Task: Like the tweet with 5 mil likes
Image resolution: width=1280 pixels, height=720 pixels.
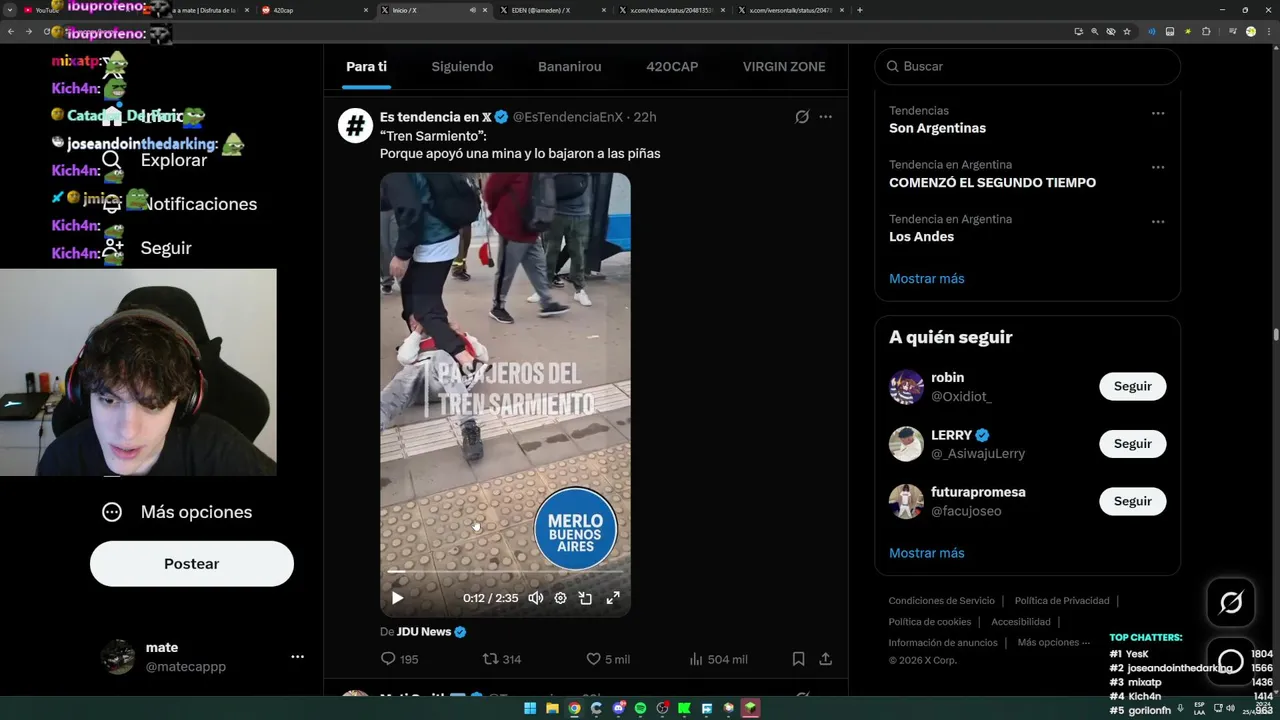Action: point(607,659)
